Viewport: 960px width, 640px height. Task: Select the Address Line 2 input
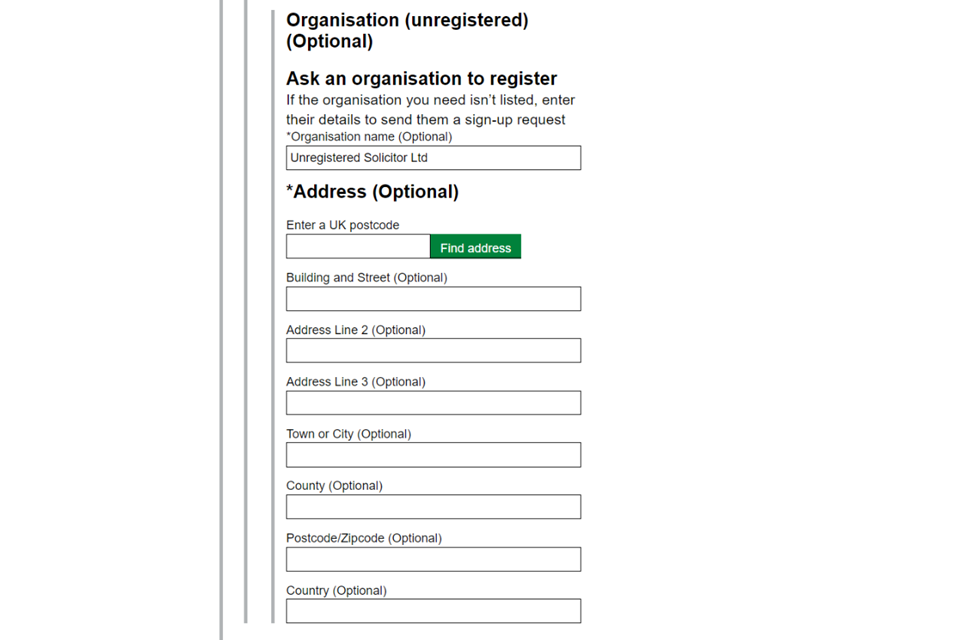coord(433,351)
